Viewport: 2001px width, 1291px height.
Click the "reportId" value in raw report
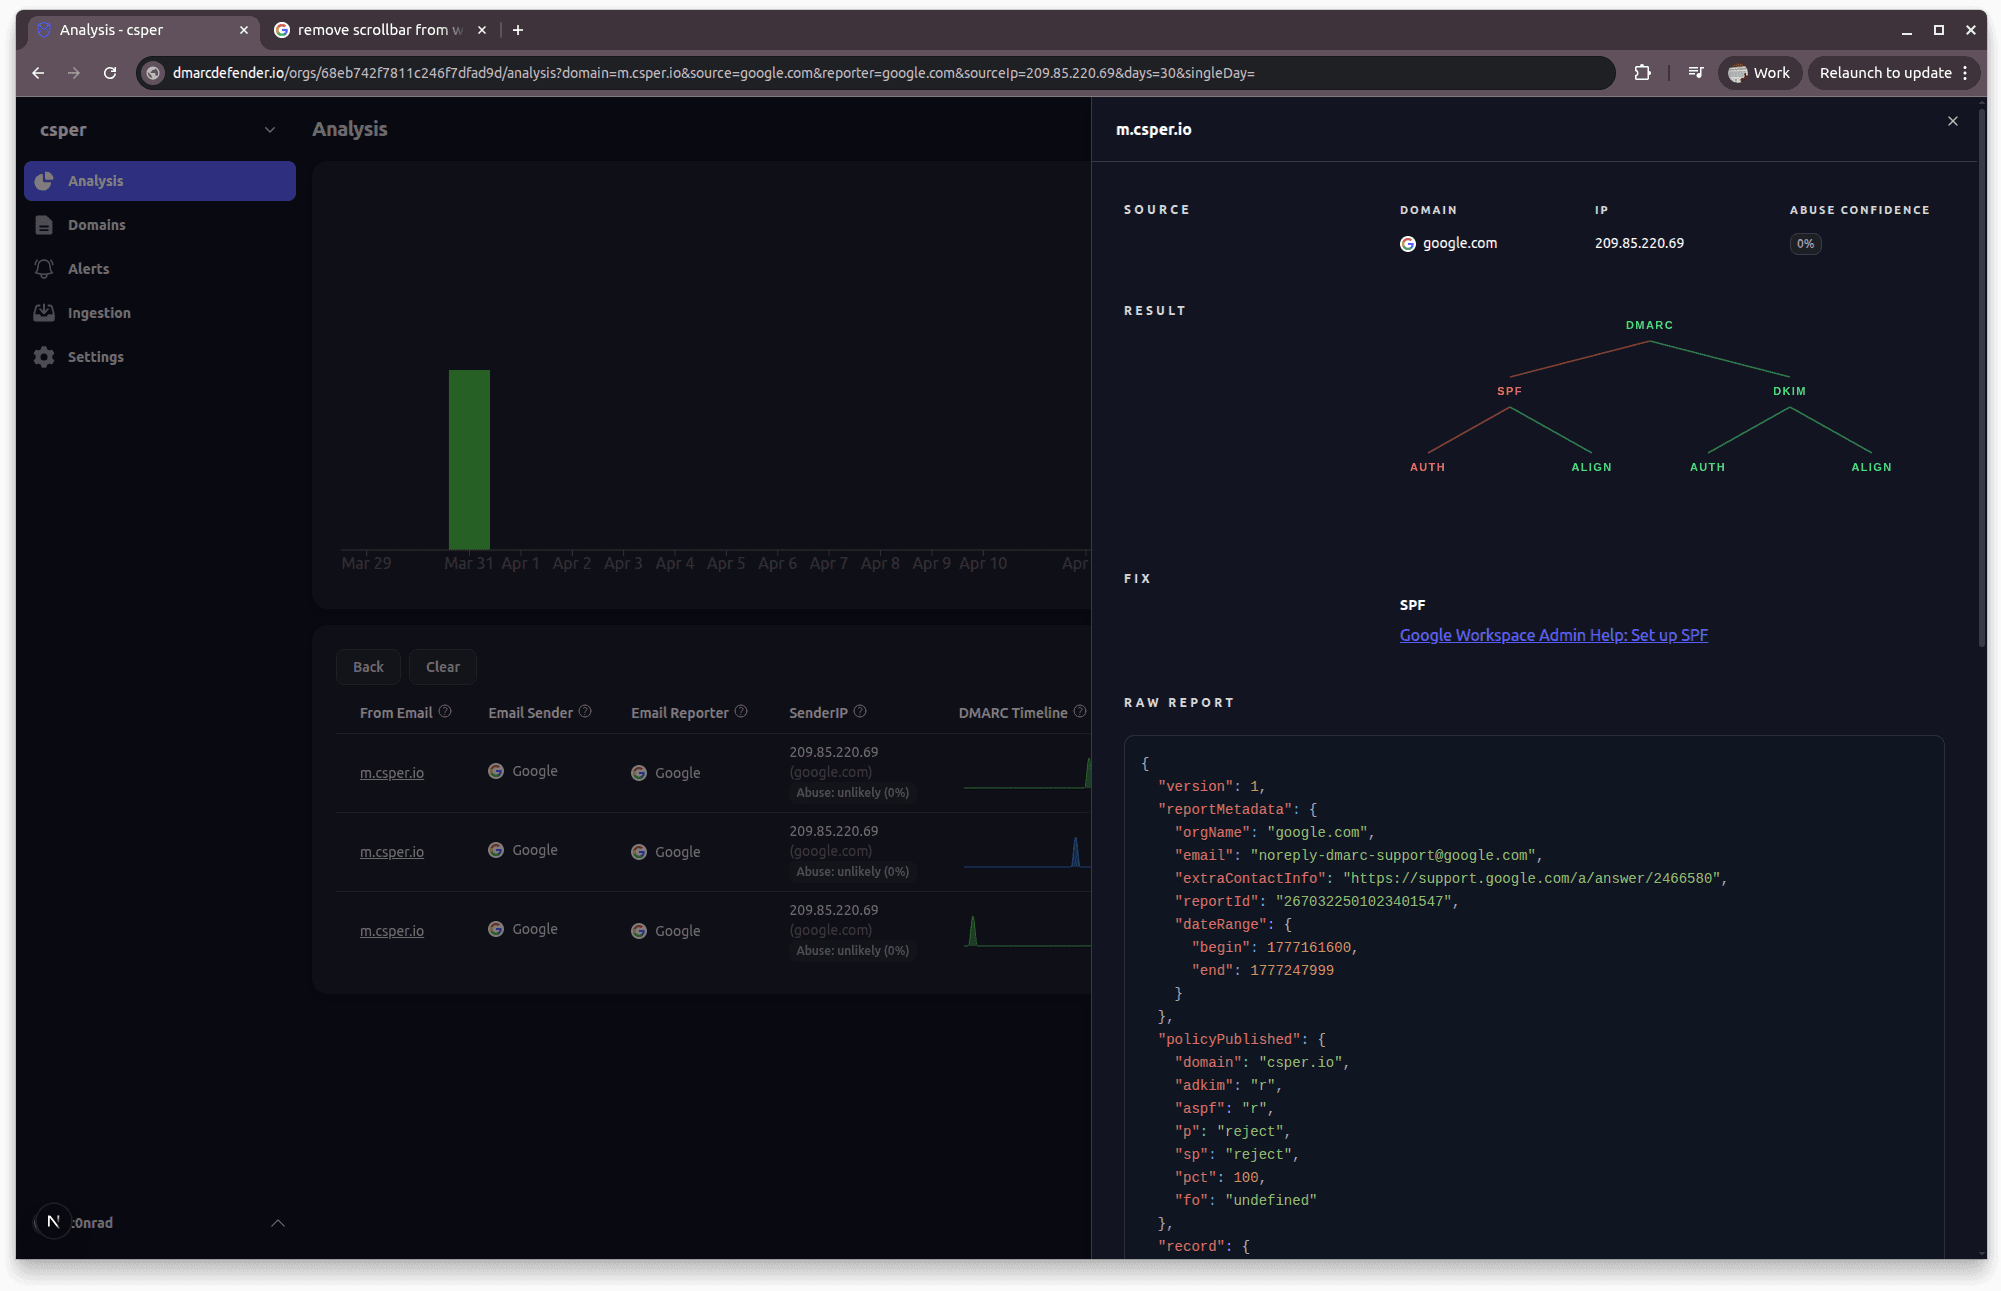1363,901
